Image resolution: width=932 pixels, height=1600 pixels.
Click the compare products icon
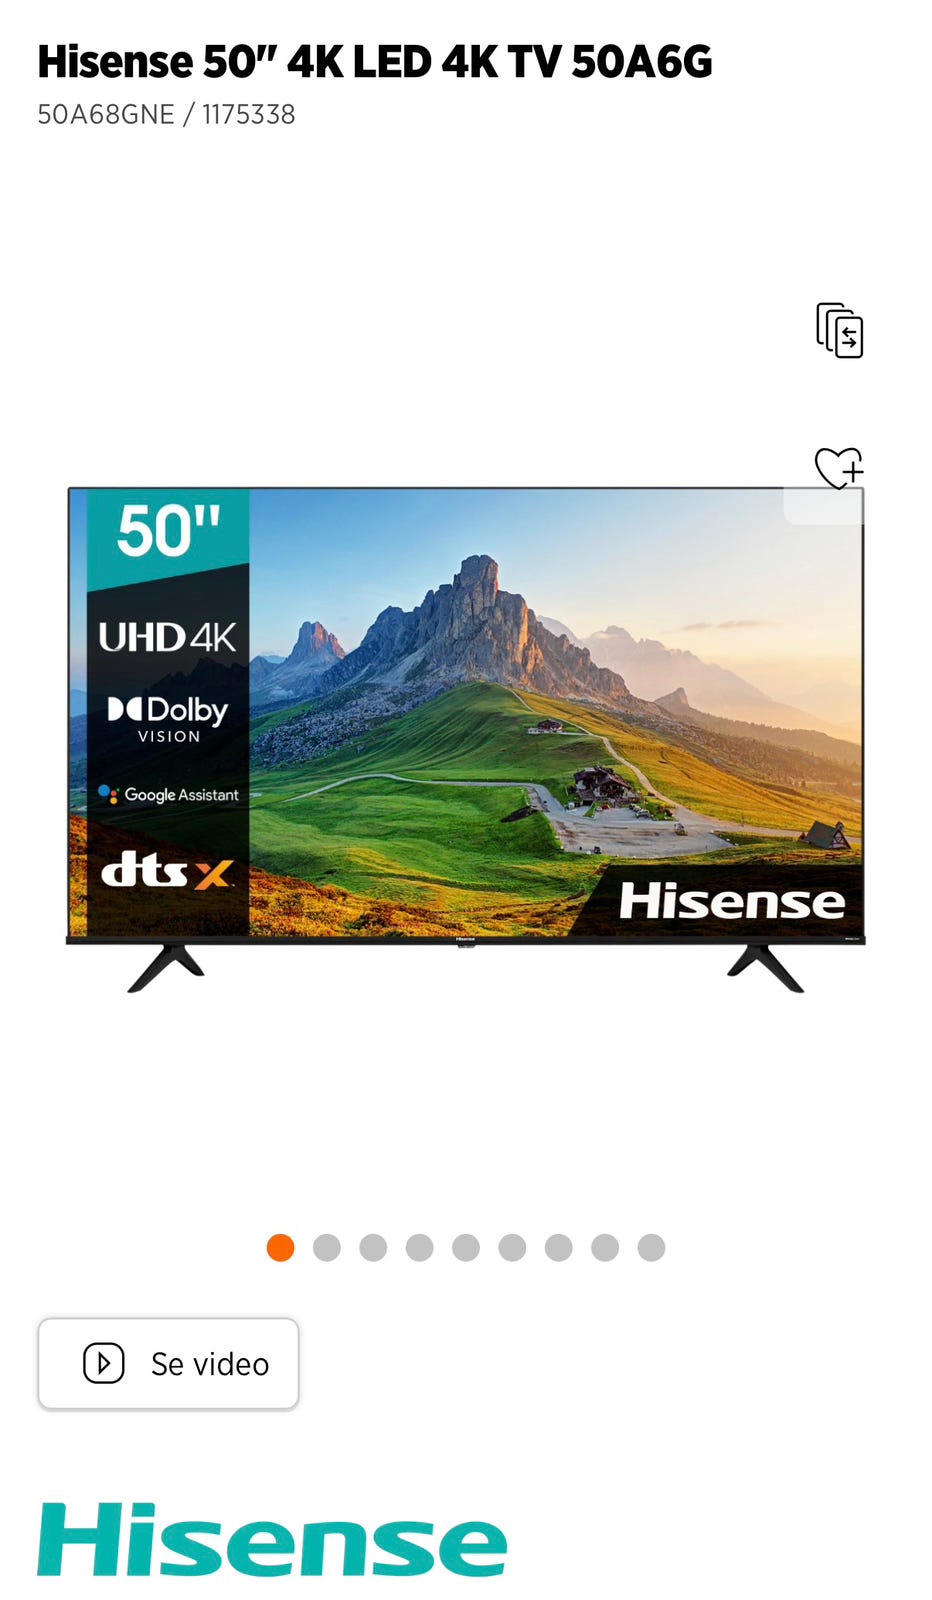(x=839, y=330)
